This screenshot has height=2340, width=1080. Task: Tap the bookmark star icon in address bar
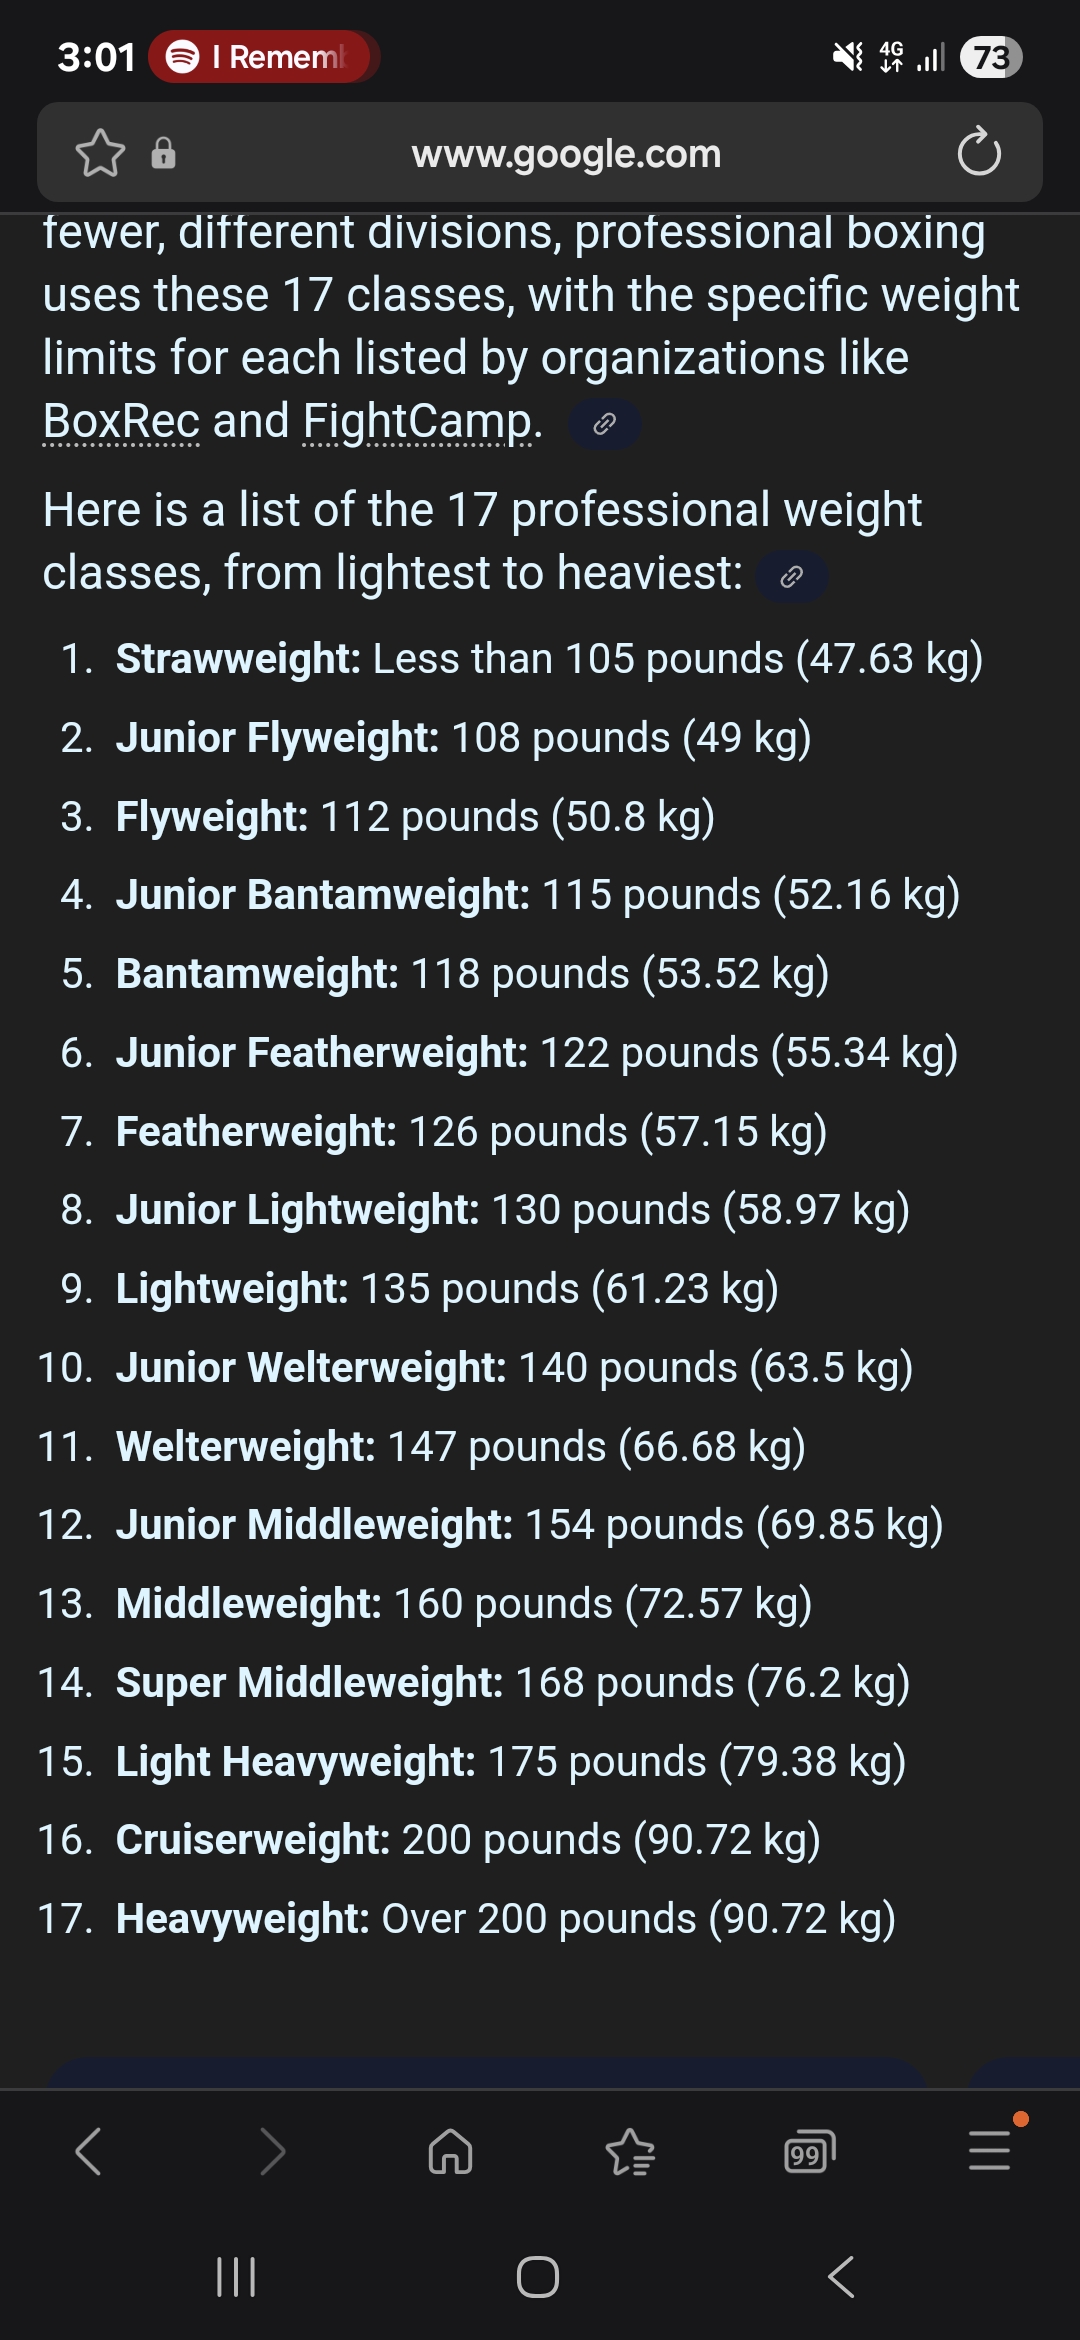point(100,153)
